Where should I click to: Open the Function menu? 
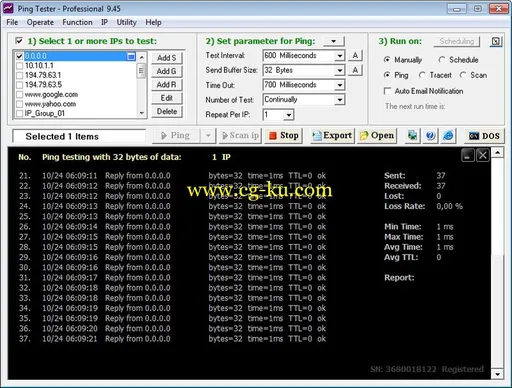[77, 22]
